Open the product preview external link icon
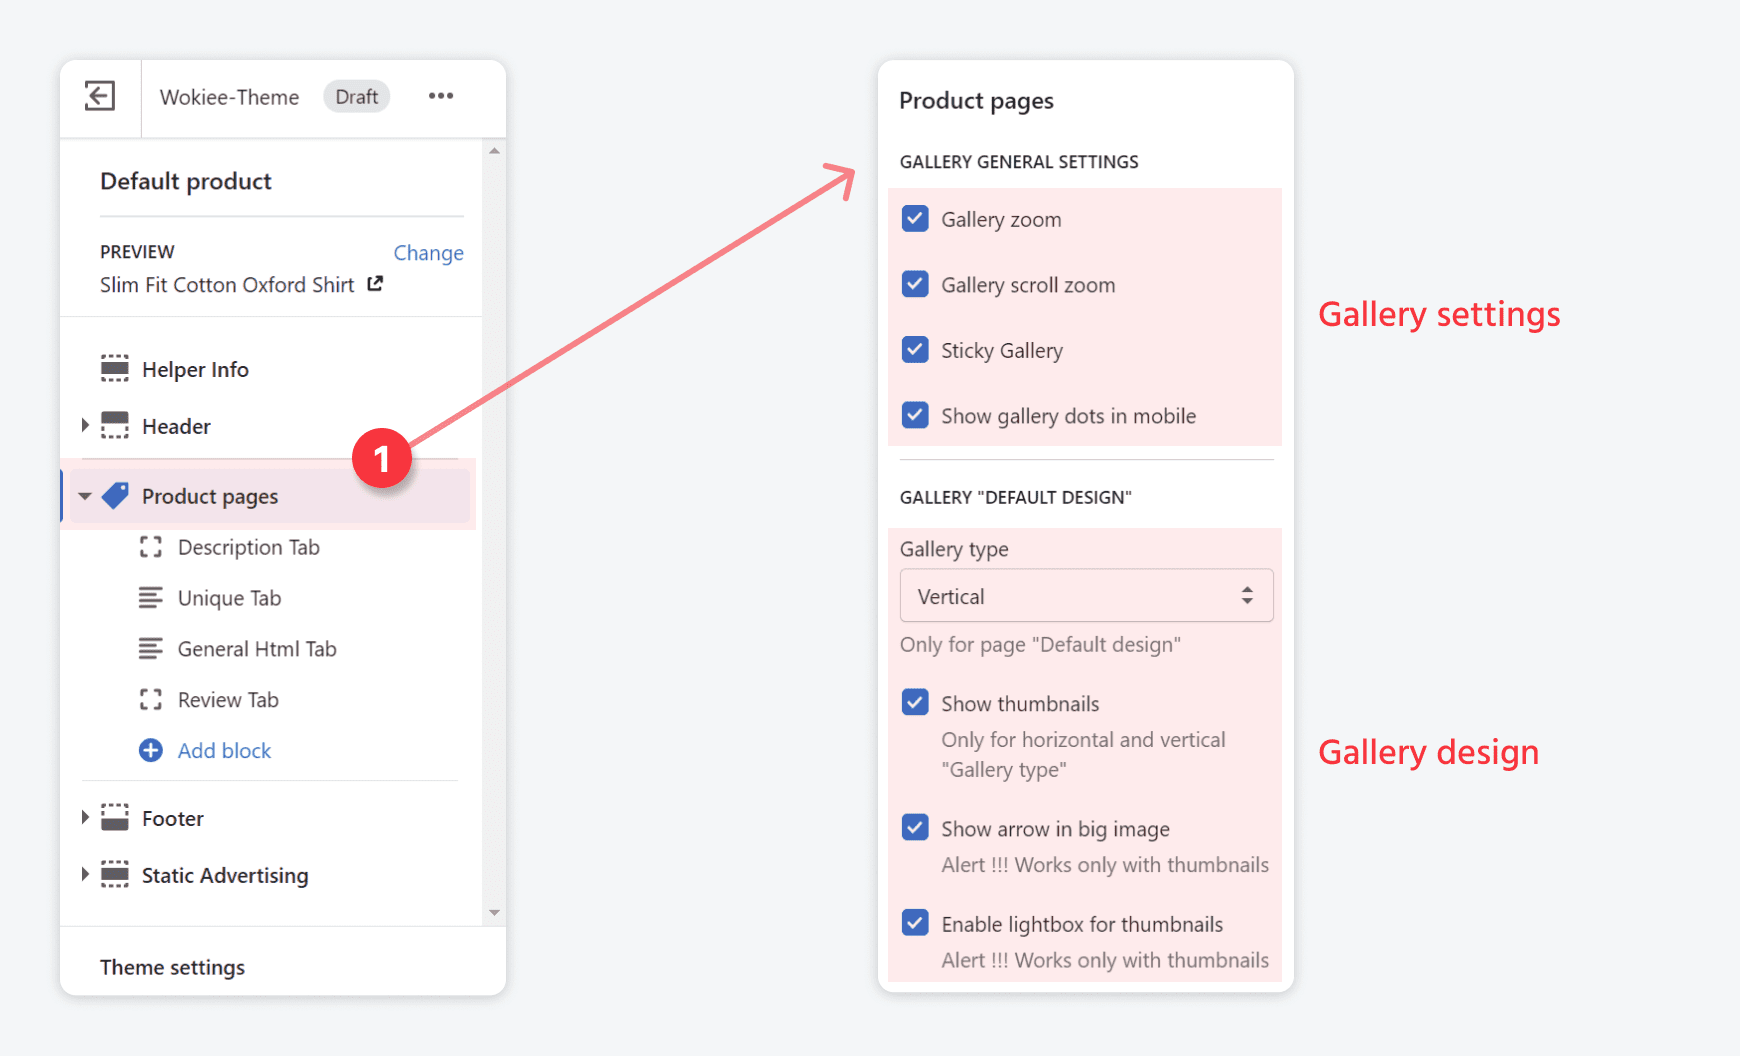Viewport: 1740px width, 1056px height. click(374, 284)
